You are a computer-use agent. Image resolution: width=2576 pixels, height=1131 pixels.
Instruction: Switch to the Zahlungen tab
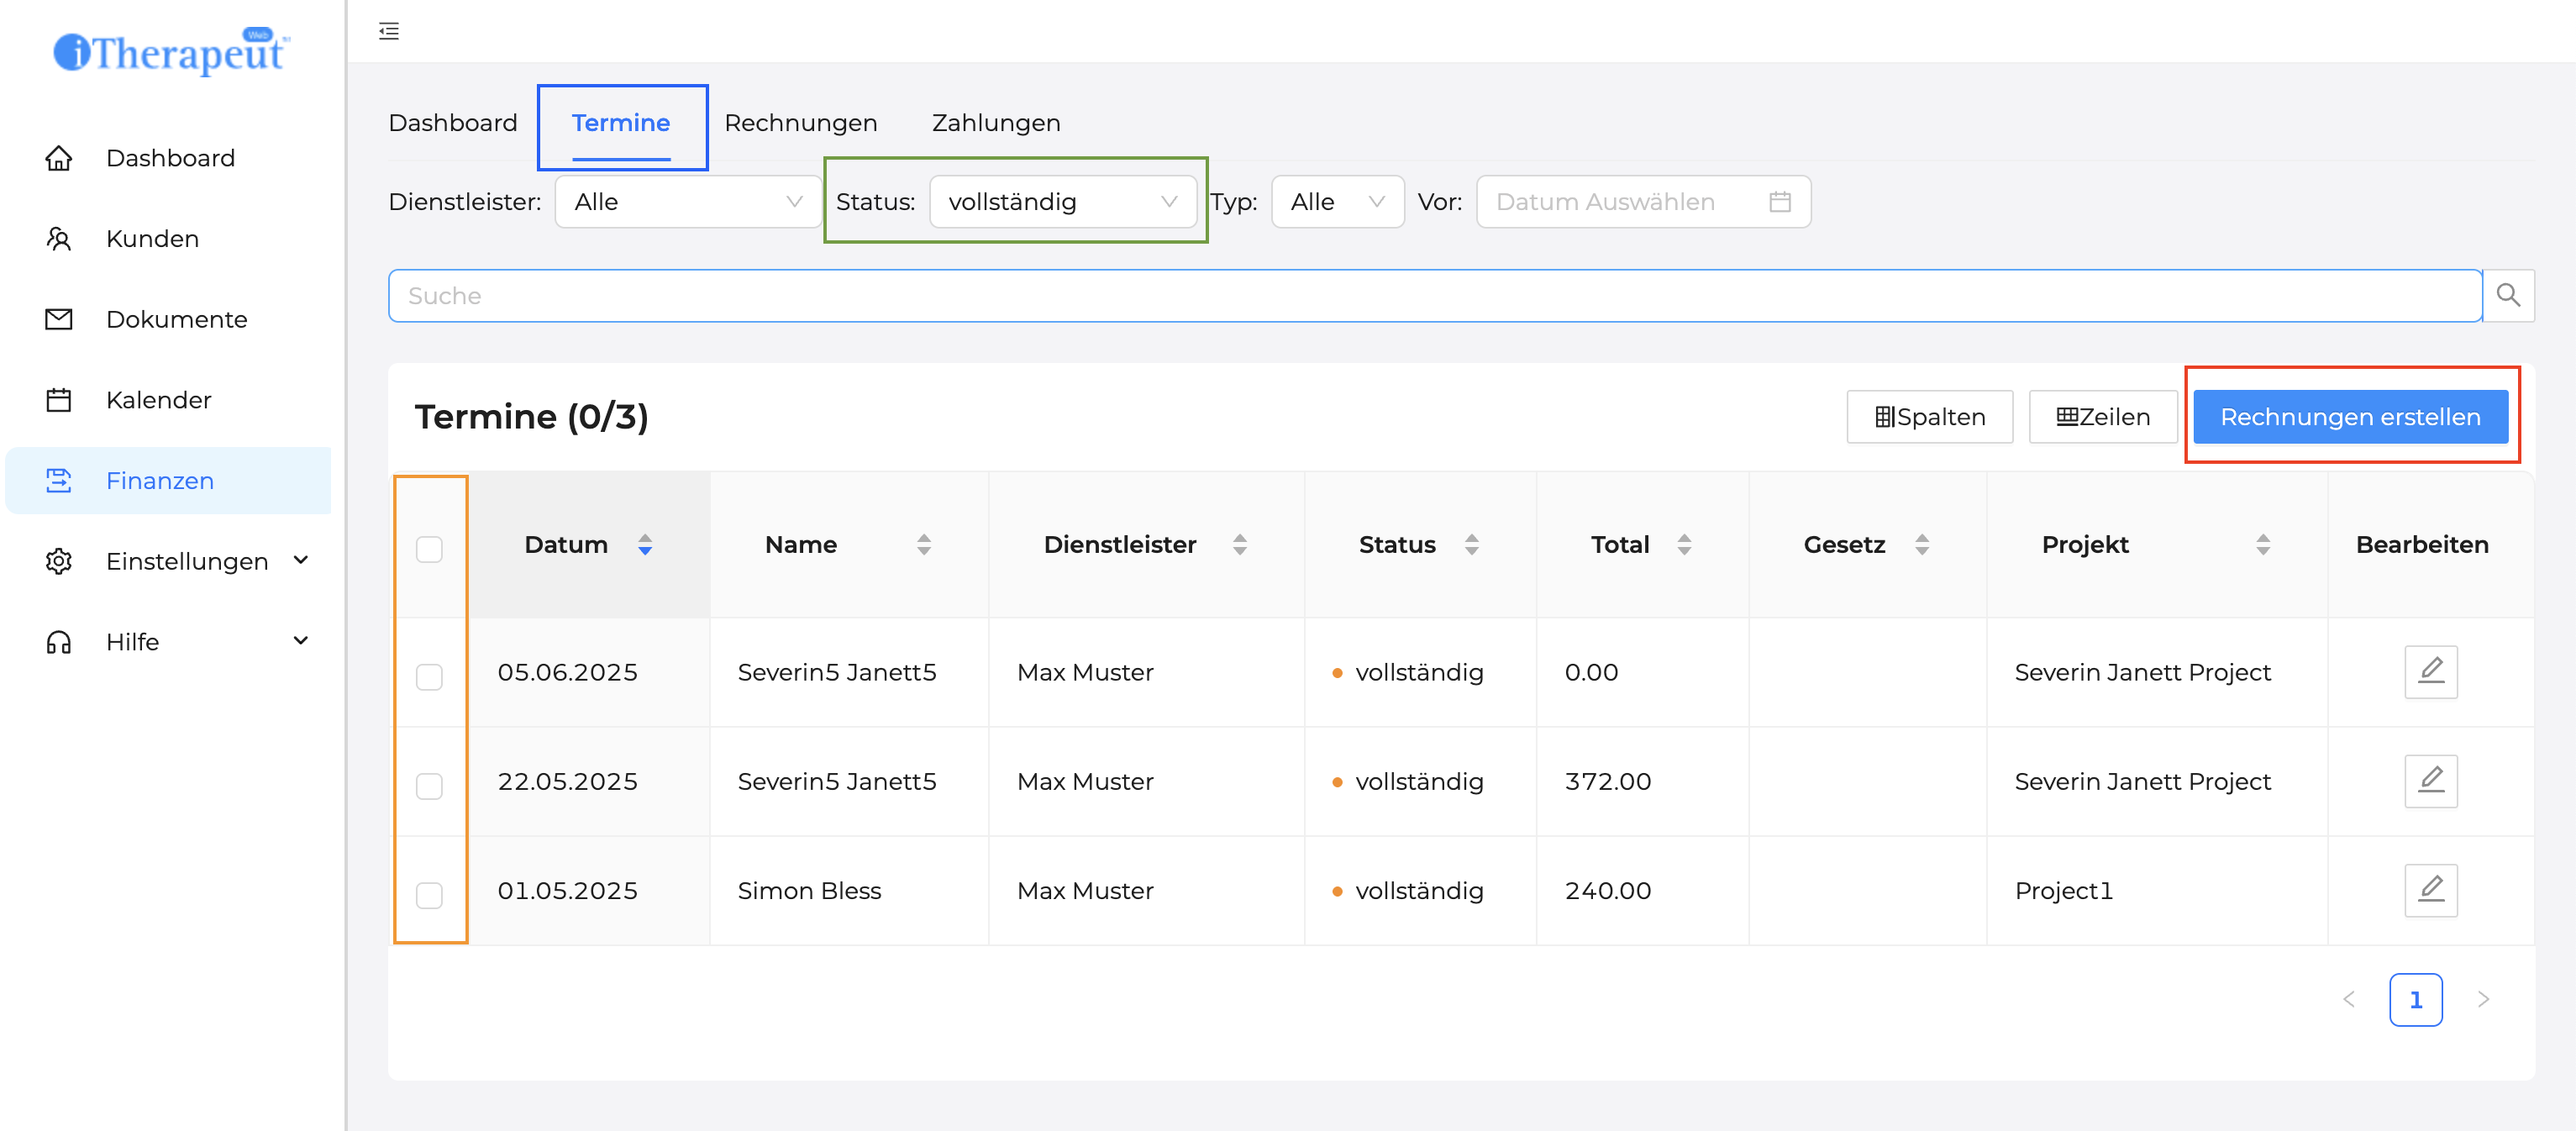pyautogui.click(x=995, y=123)
